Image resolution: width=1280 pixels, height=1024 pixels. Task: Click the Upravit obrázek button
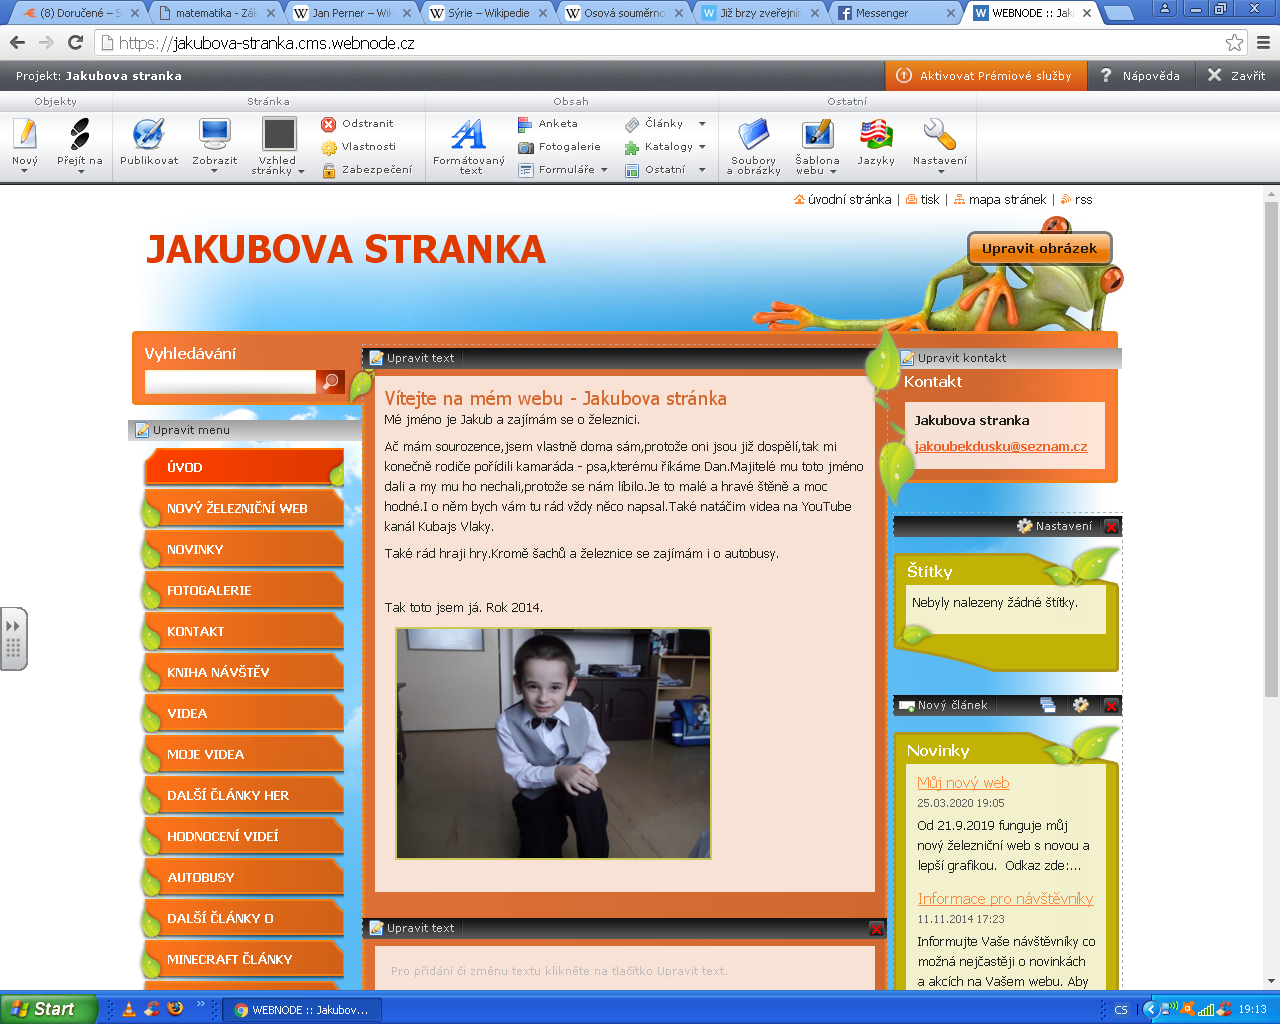(1038, 248)
